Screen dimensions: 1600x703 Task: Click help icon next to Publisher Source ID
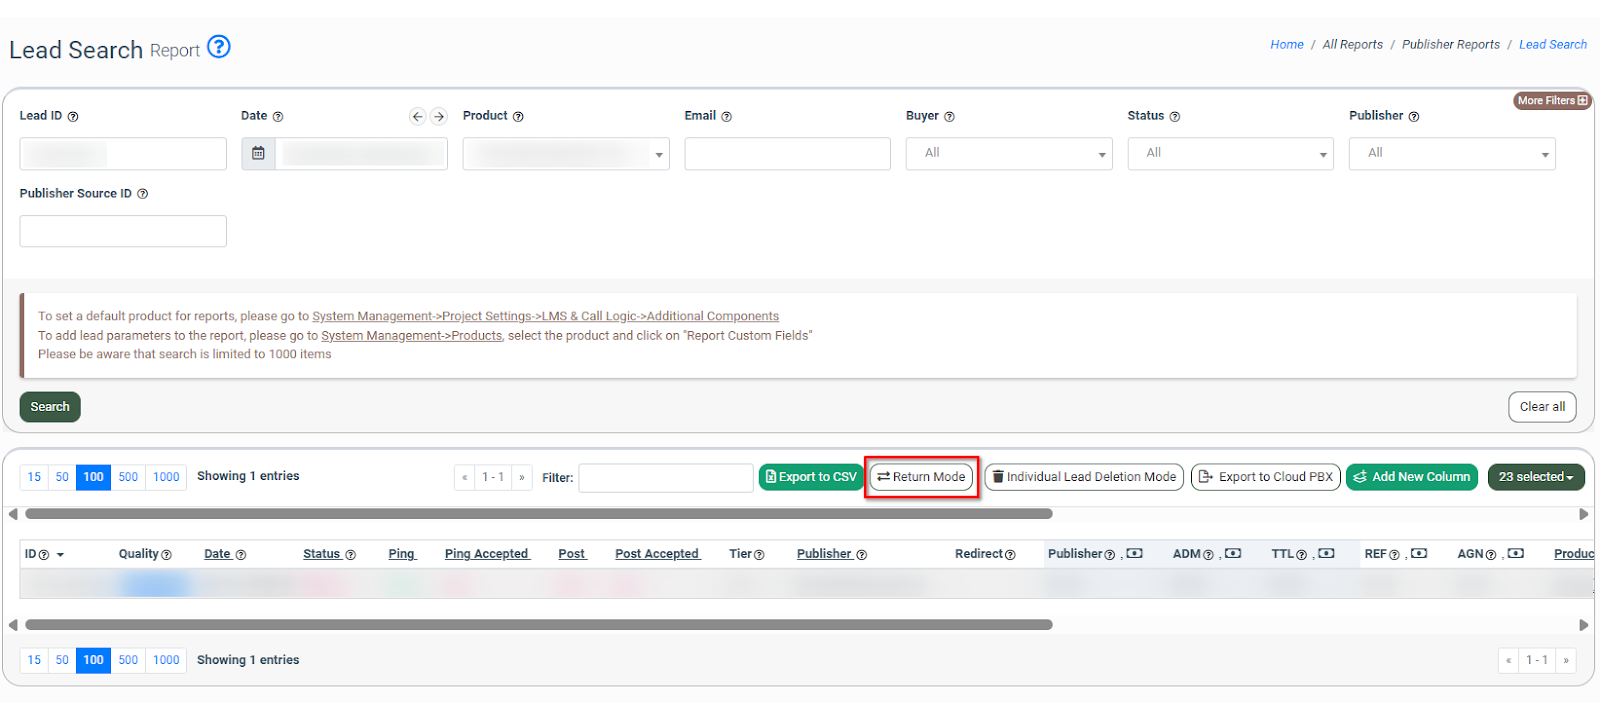[x=143, y=194]
